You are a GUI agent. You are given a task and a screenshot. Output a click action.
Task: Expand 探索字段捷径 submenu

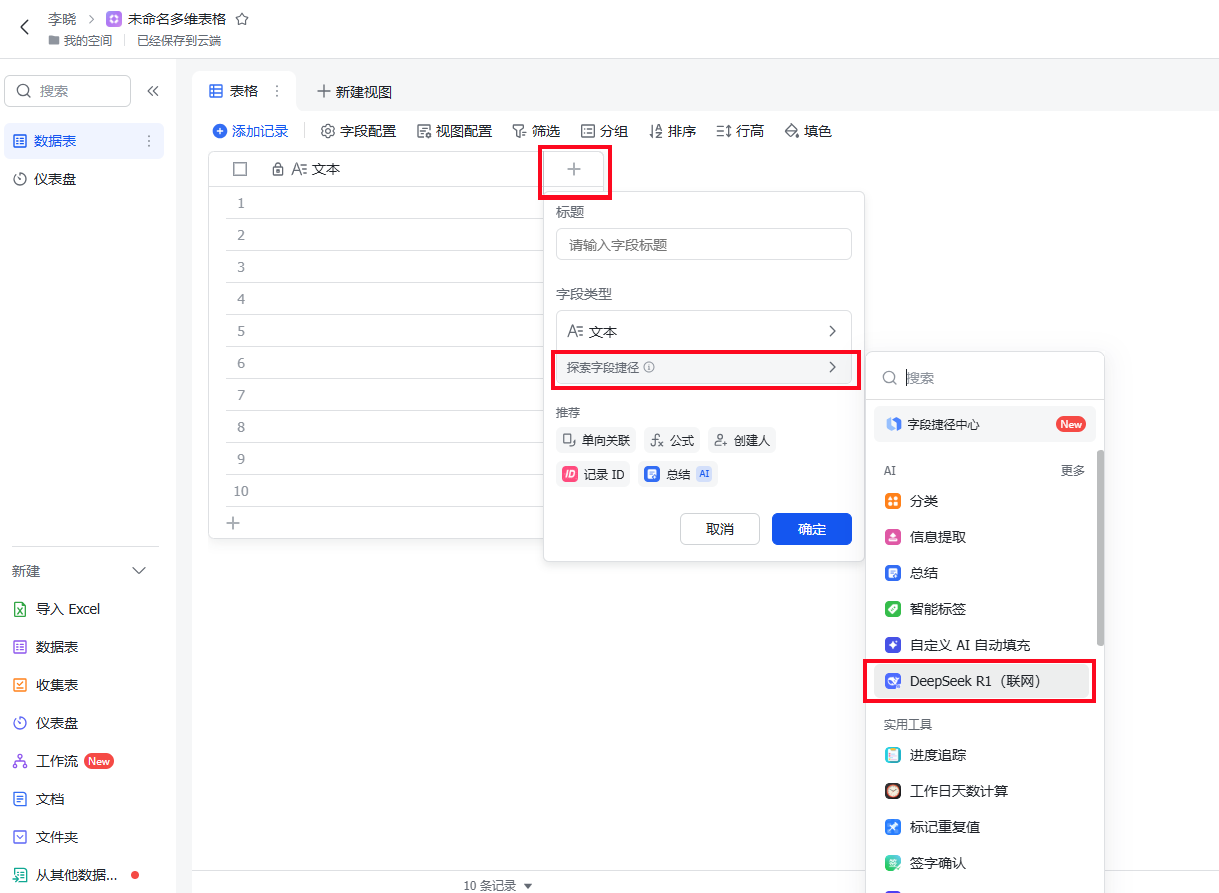(703, 367)
